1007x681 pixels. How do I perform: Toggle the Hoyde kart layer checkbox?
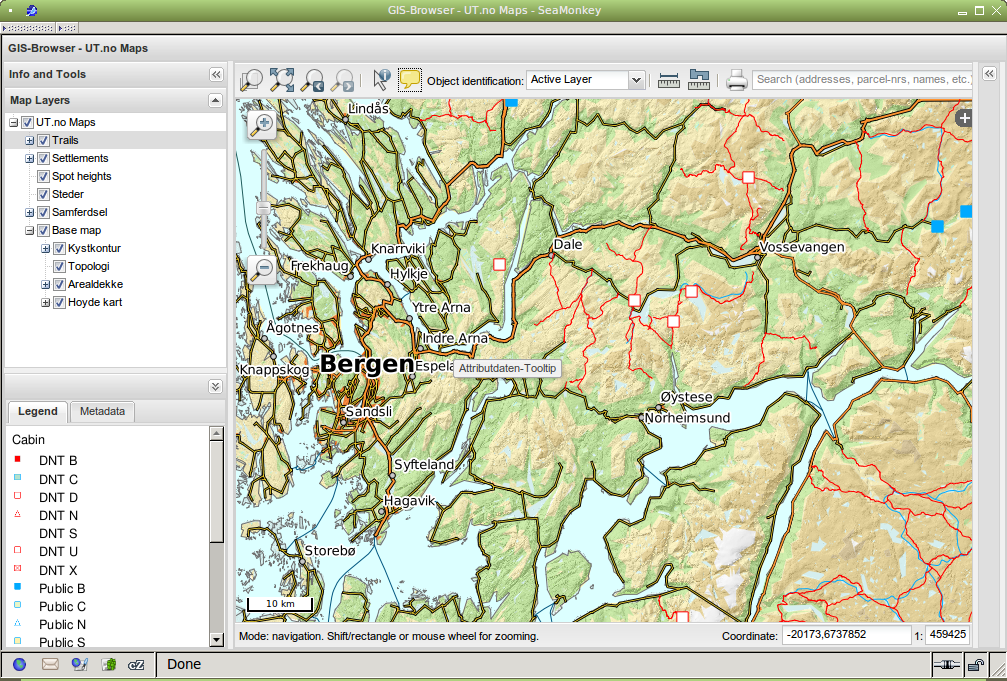click(x=60, y=302)
